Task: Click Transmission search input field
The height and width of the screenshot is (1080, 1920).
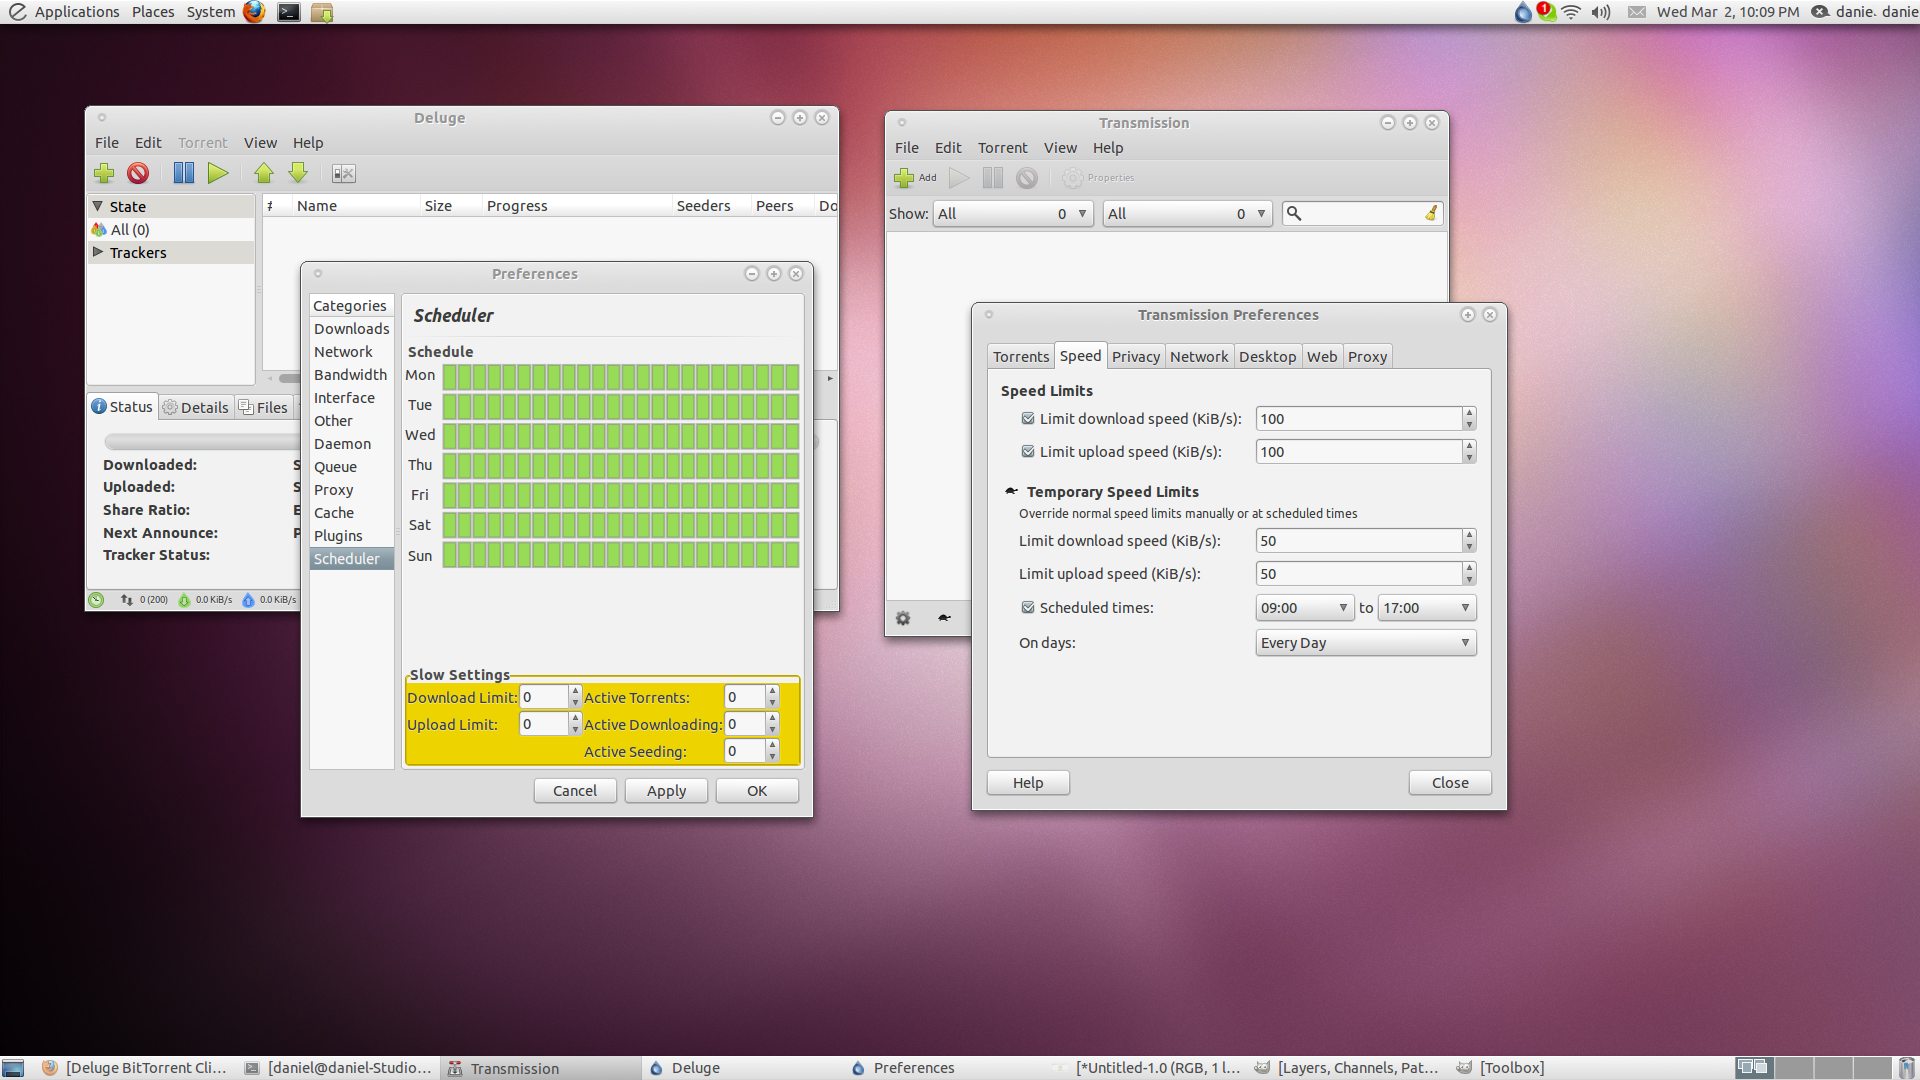Action: [1364, 213]
